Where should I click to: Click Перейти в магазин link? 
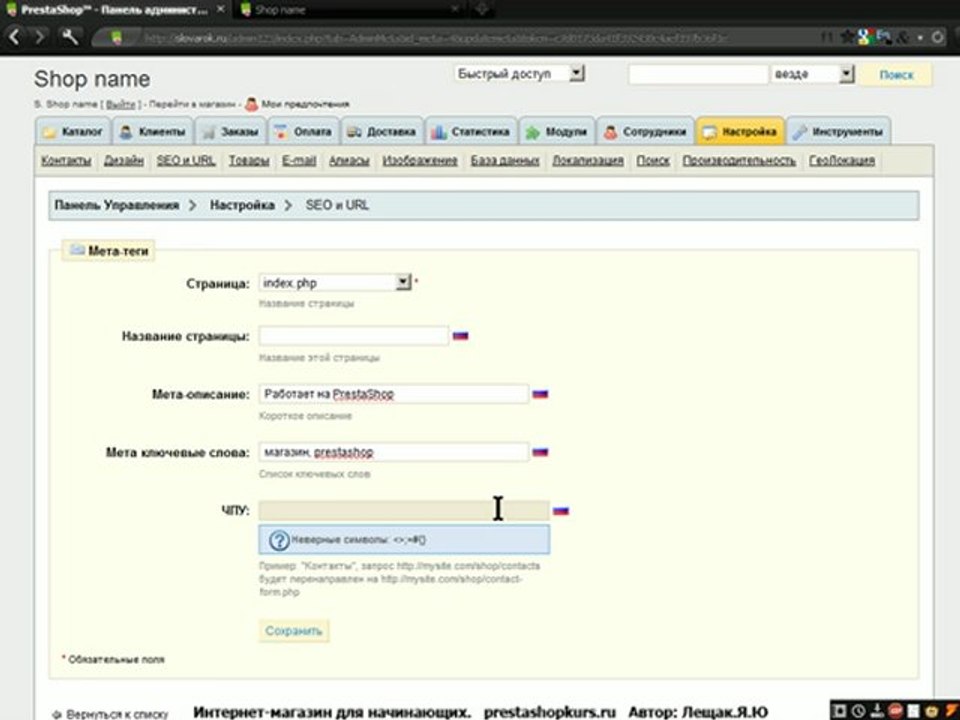tap(192, 104)
